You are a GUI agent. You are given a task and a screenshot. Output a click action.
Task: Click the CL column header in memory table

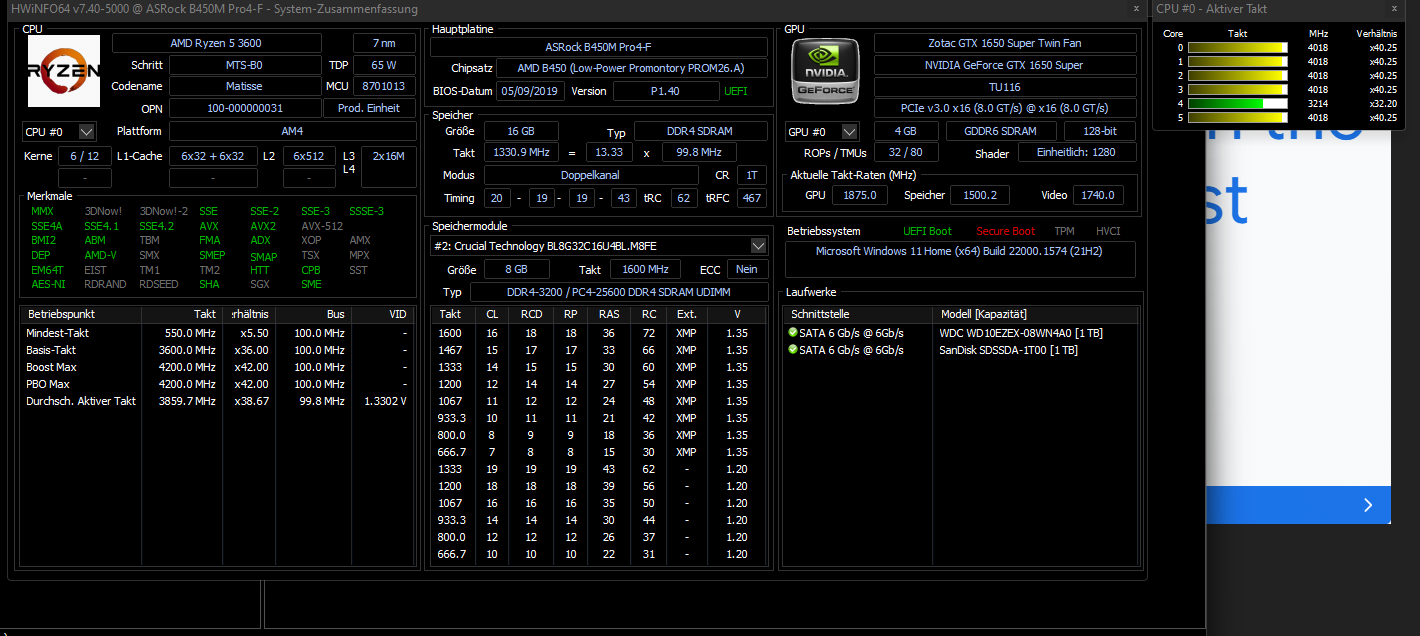coord(492,314)
